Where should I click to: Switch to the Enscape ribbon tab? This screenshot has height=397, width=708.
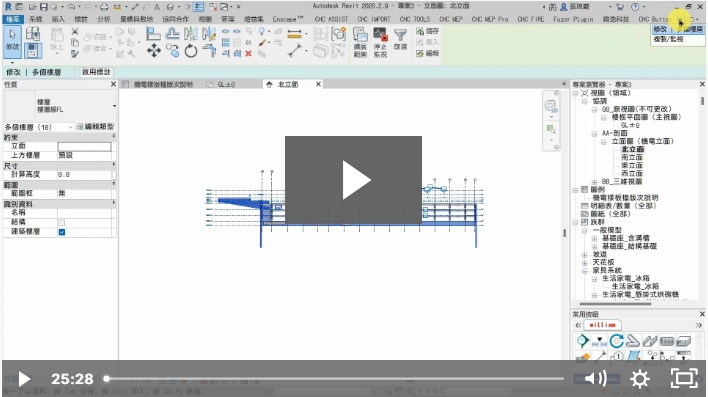[x=288, y=19]
